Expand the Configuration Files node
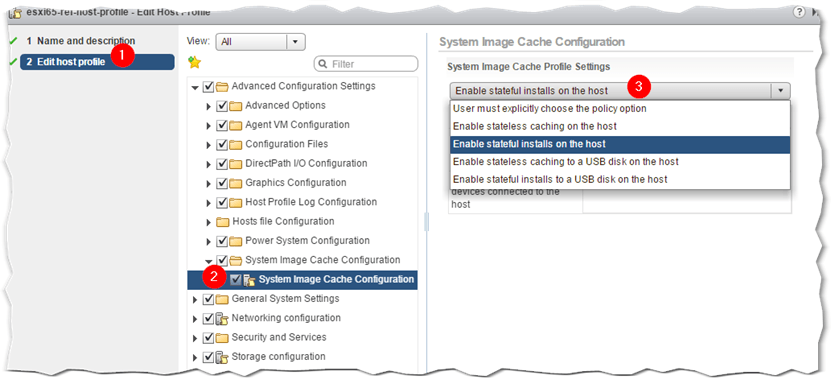 (x=209, y=145)
